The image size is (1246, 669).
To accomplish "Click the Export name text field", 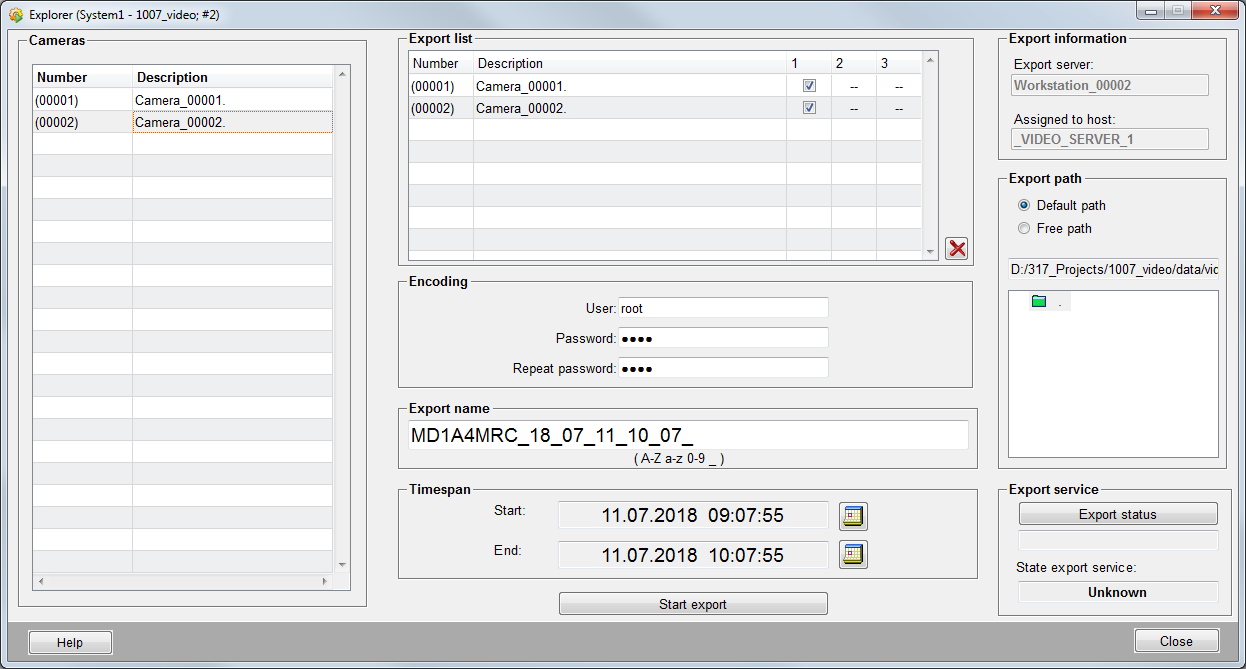I will pos(688,435).
